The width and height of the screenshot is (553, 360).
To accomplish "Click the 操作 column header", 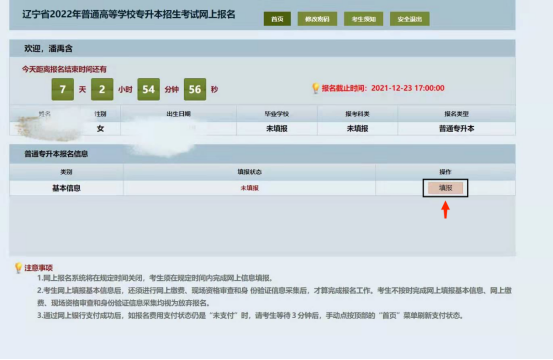I will [x=445, y=172].
